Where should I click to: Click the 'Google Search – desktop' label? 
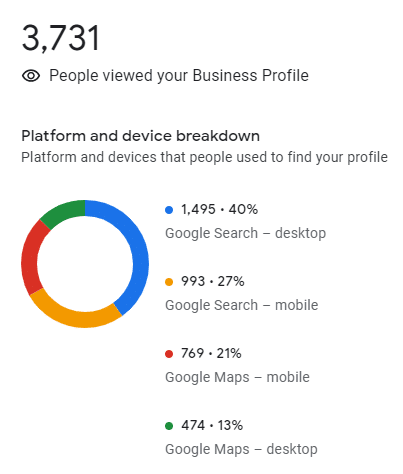245,233
